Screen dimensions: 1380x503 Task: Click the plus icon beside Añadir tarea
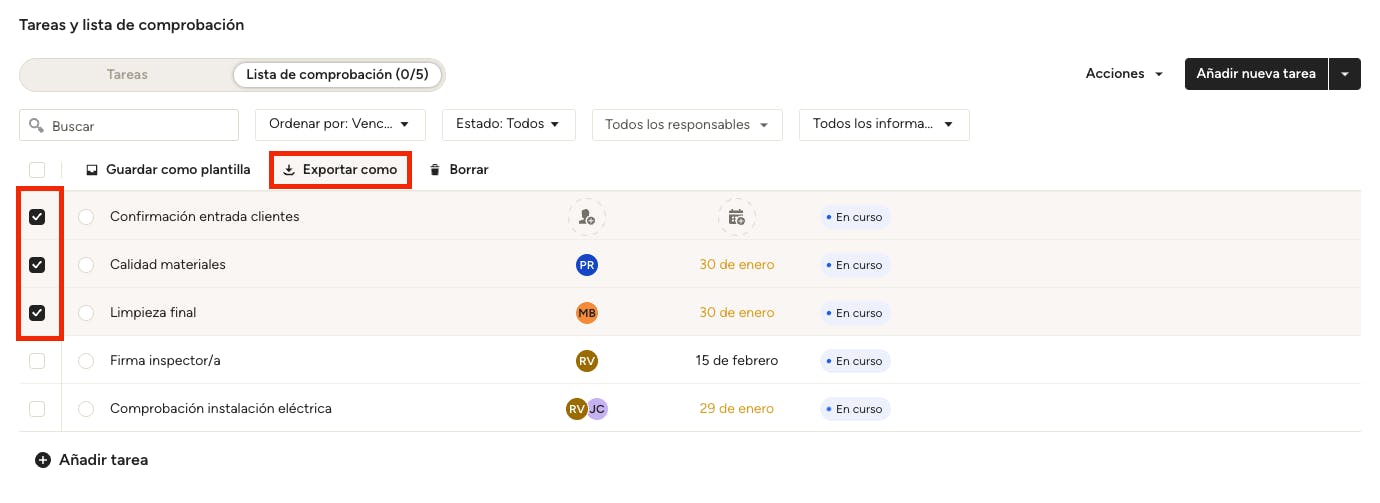[x=43, y=460]
